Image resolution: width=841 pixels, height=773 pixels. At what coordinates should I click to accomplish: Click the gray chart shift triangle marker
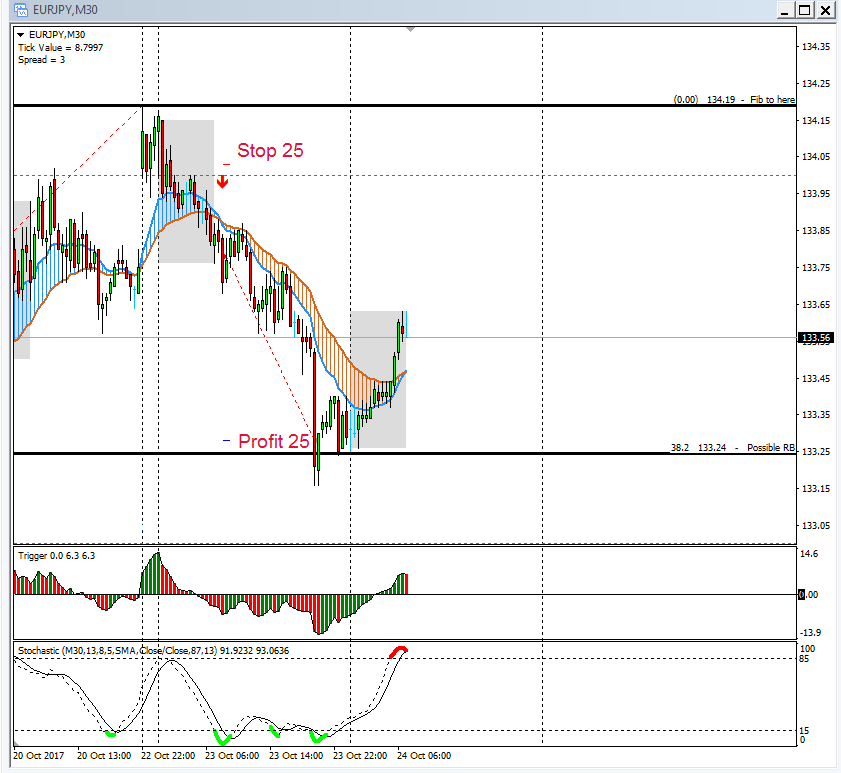[410, 30]
